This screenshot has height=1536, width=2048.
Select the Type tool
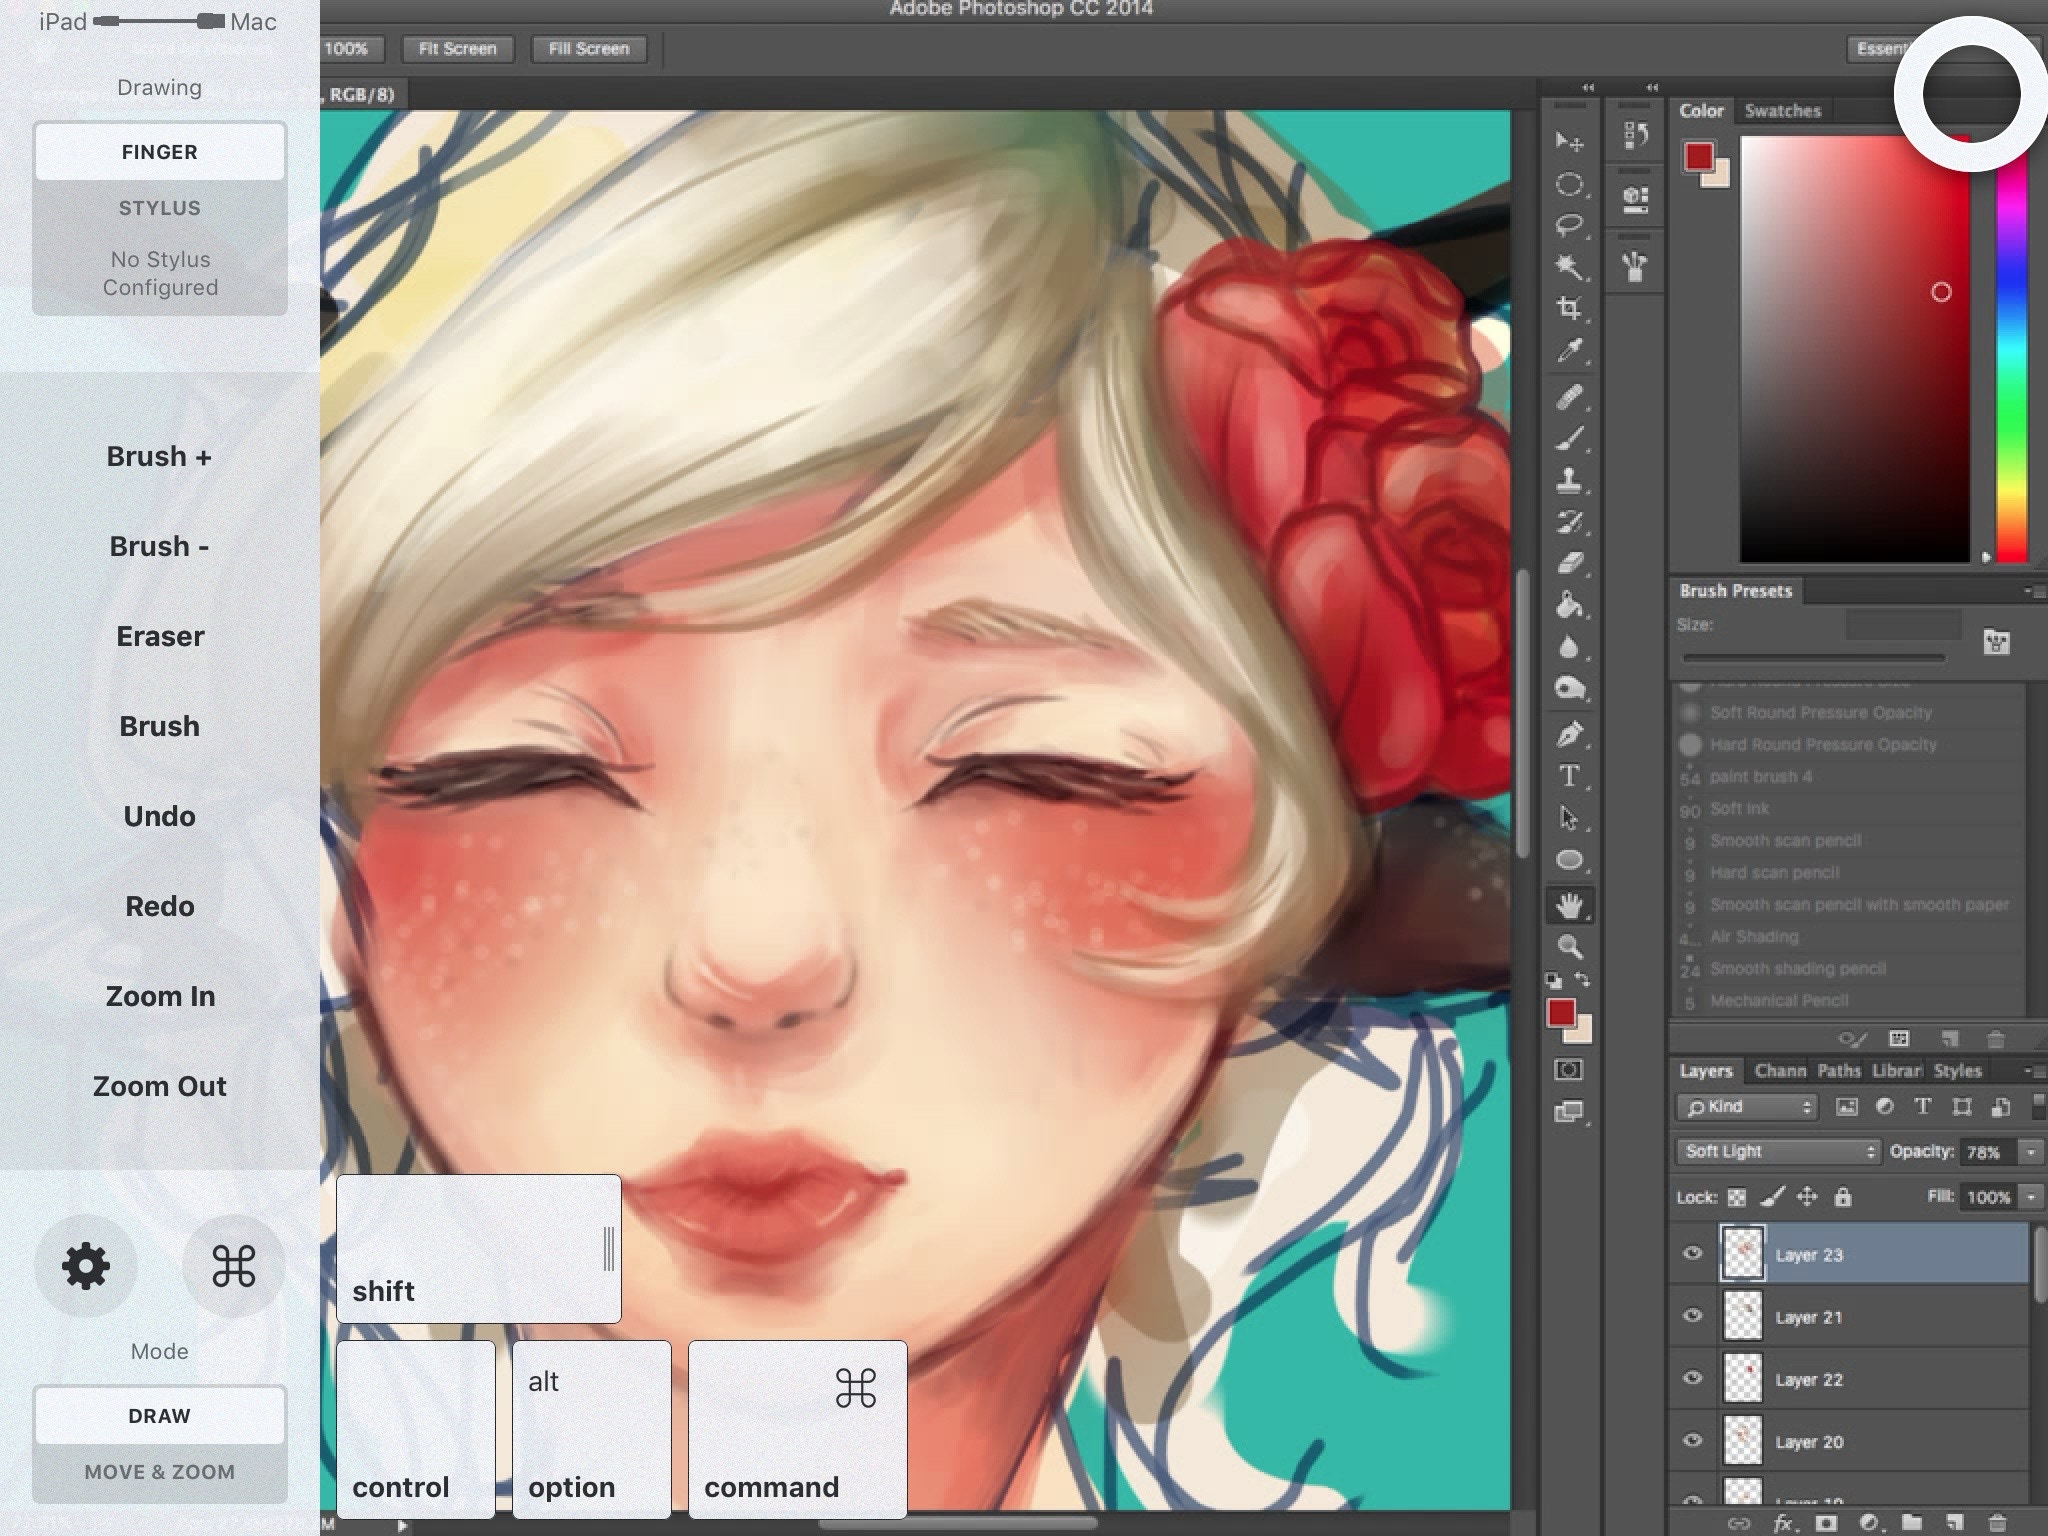(x=1568, y=776)
